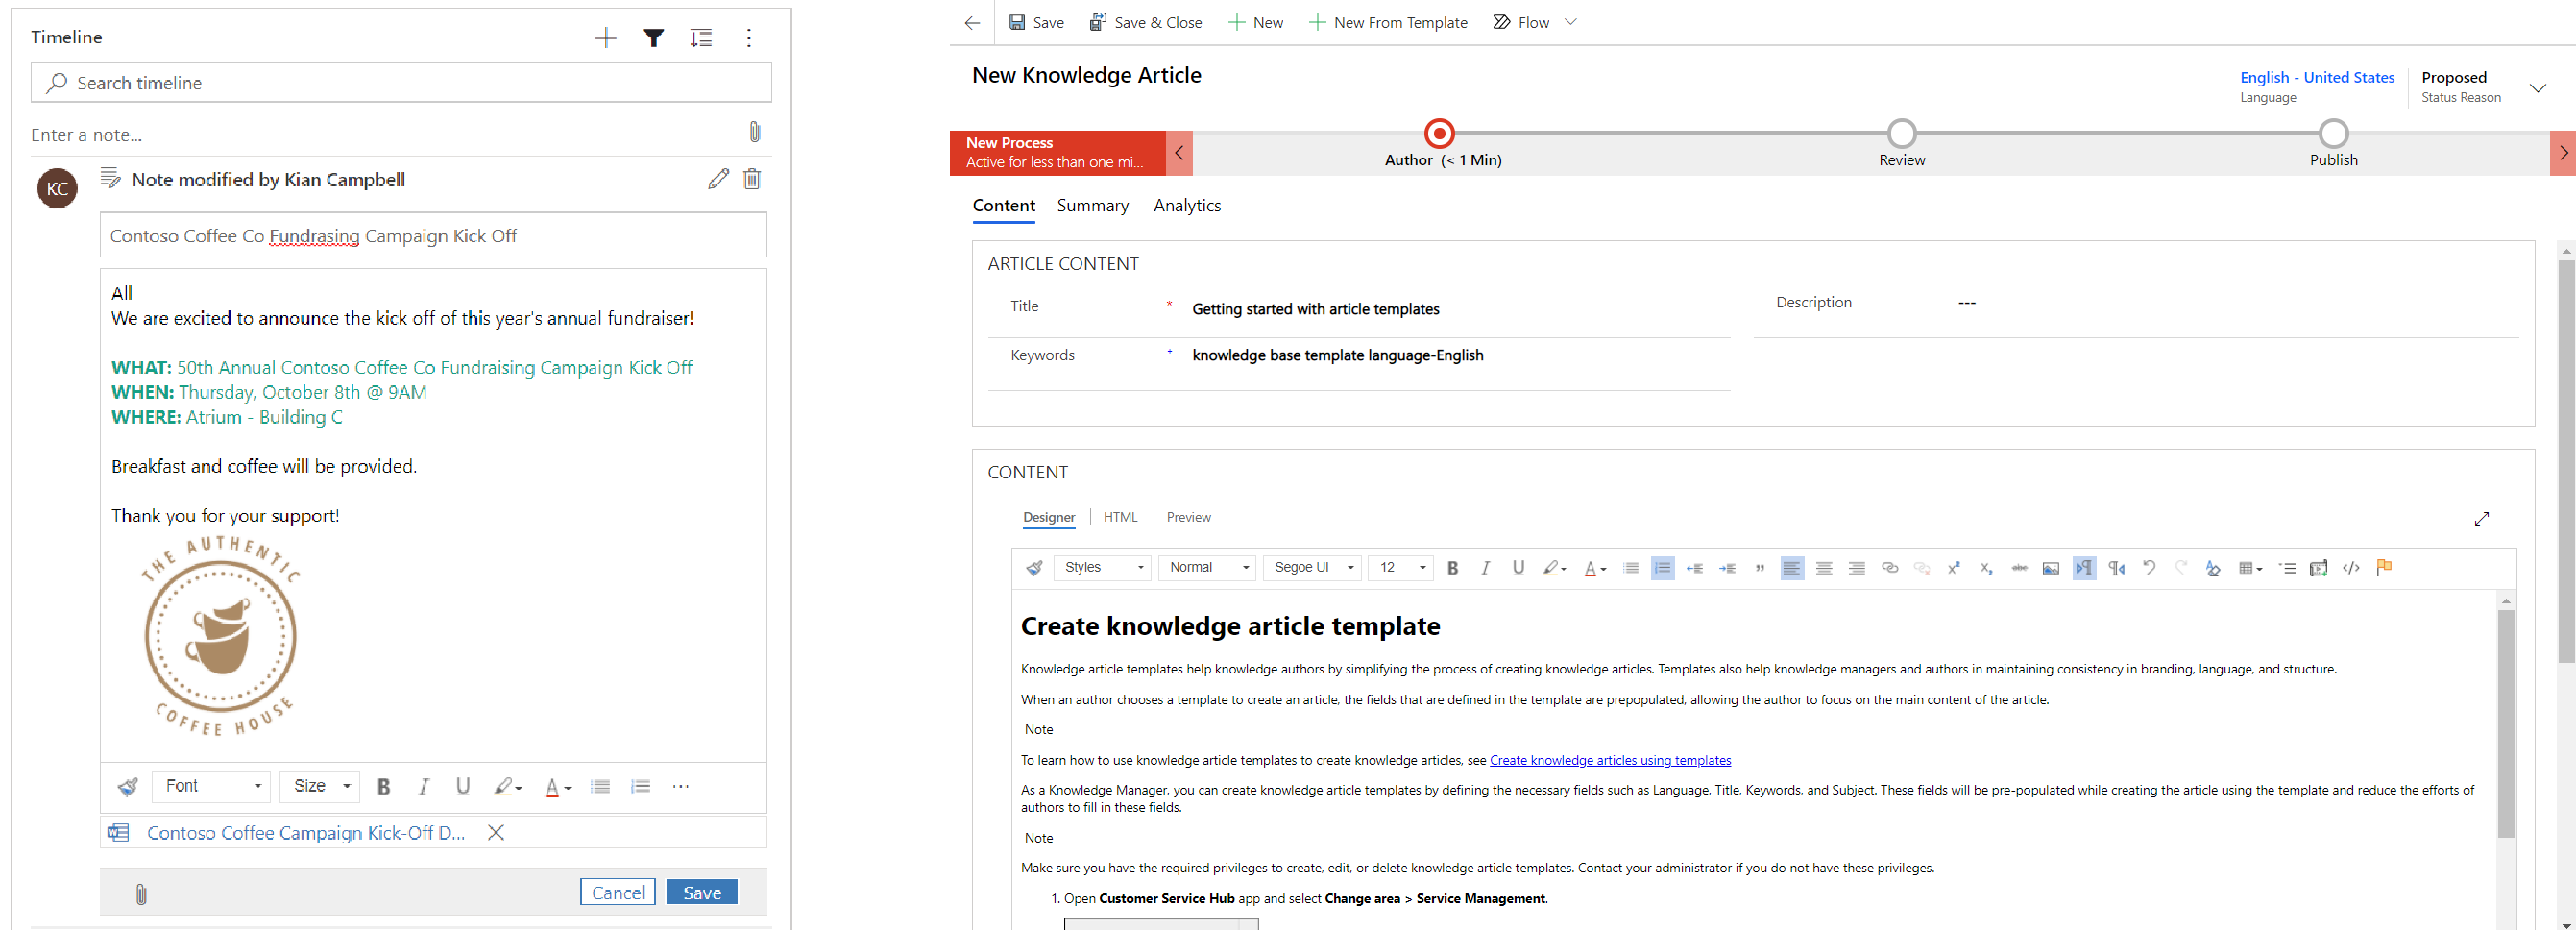
Task: Click the superscript icon in article toolbar
Action: [1953, 568]
